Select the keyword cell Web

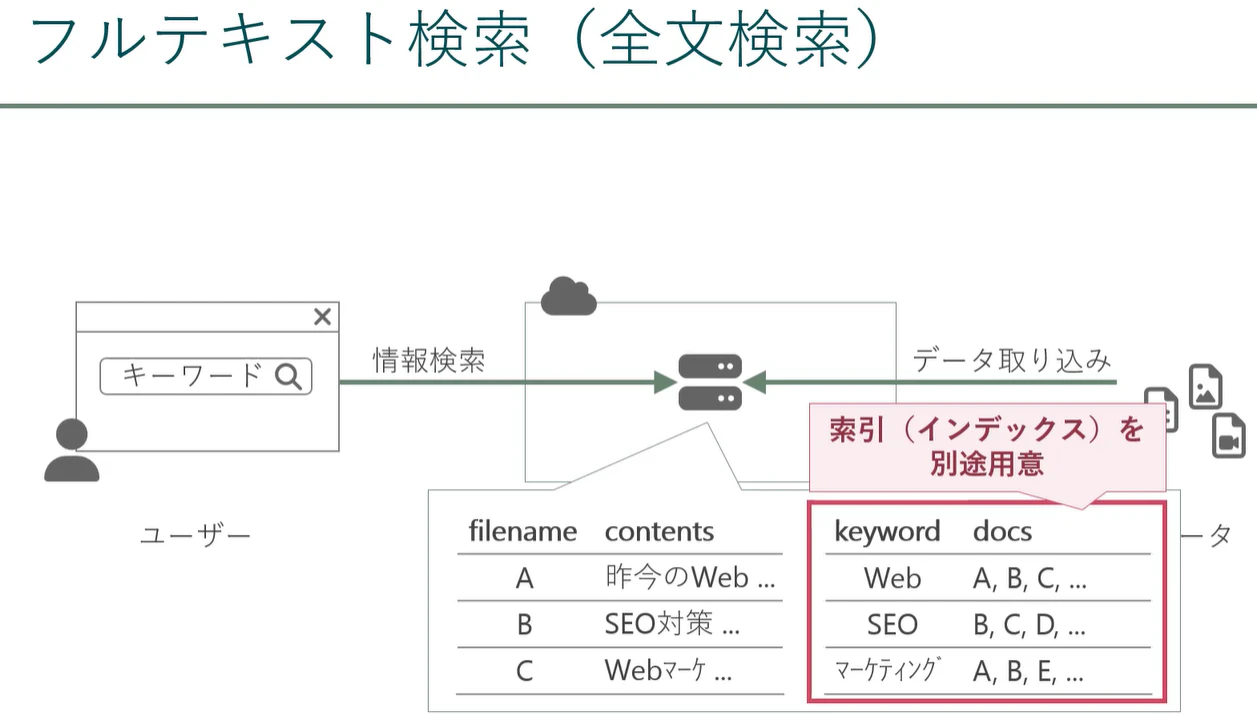(x=892, y=578)
